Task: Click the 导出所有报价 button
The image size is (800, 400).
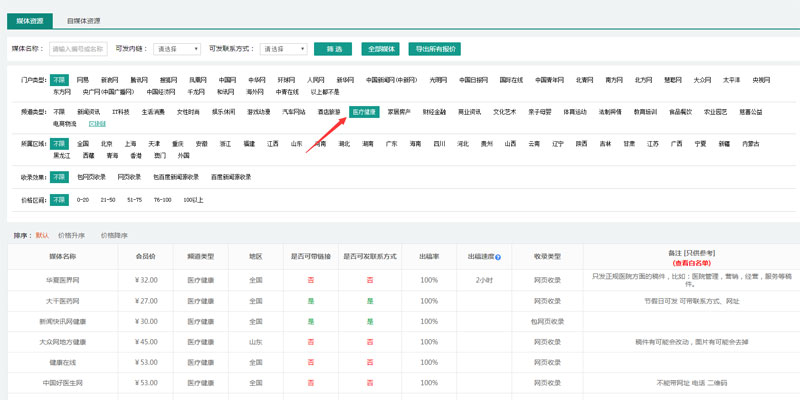Action: (435, 49)
